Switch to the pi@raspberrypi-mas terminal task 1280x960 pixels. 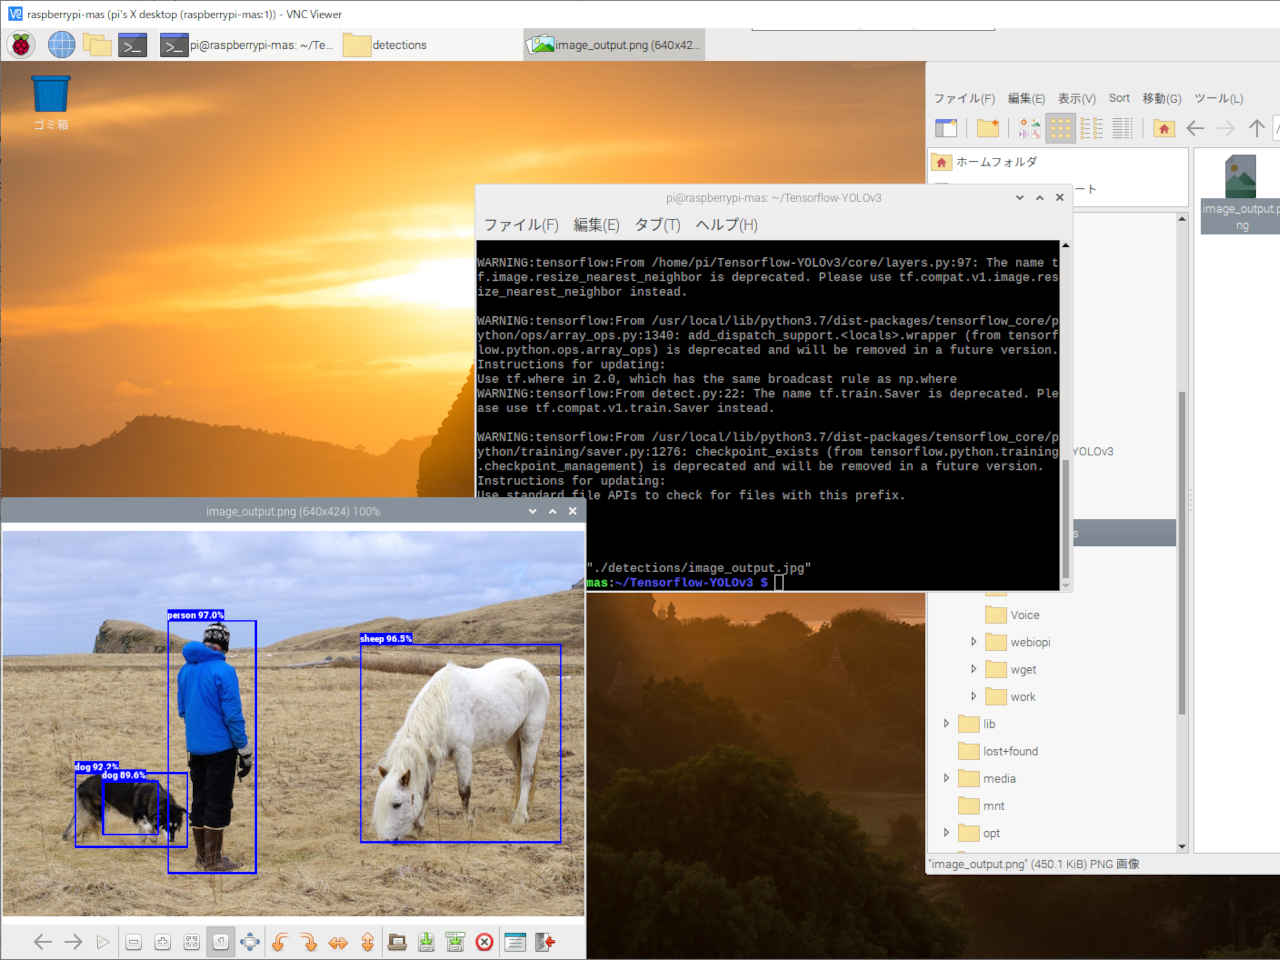[247, 44]
